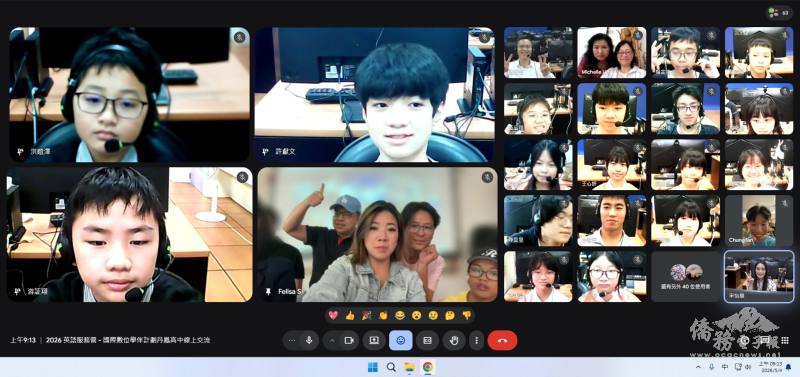800x377 pixels.
Task: Send the laughing face reaction
Action: tap(400, 315)
